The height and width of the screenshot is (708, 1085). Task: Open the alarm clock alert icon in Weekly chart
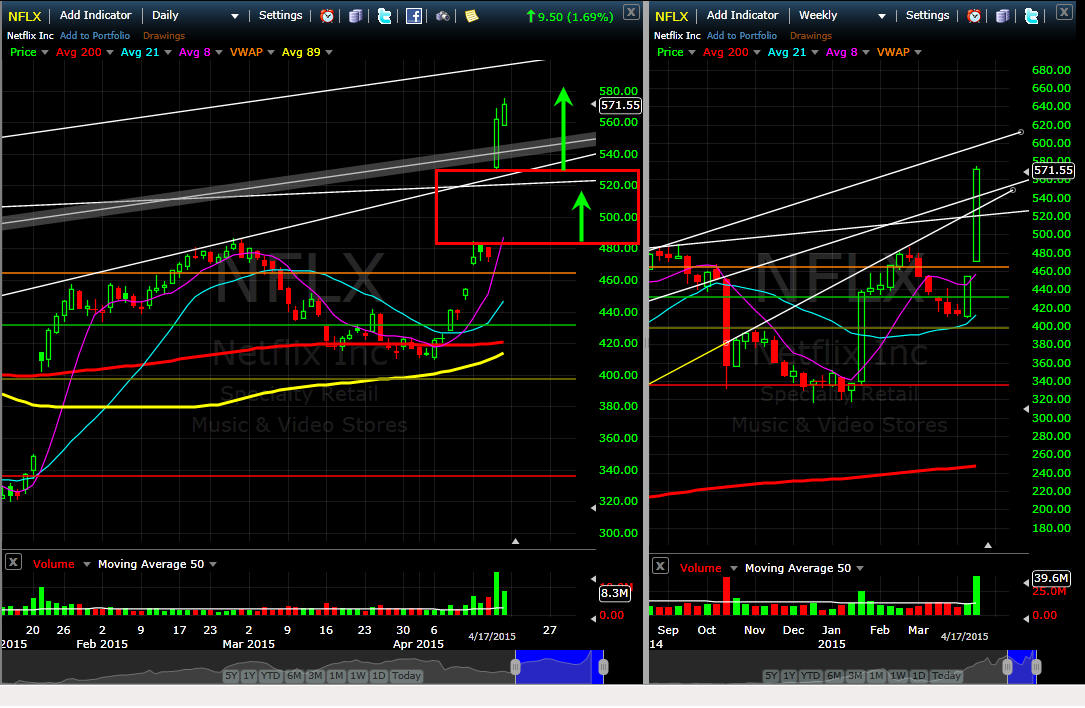tap(974, 16)
